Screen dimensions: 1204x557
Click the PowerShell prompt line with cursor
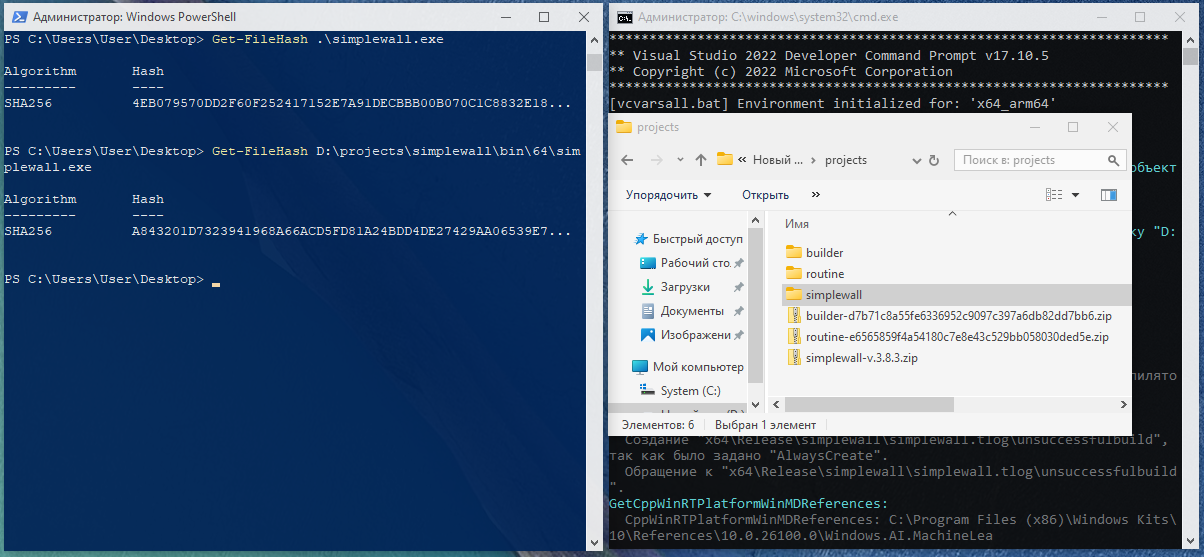[112, 279]
